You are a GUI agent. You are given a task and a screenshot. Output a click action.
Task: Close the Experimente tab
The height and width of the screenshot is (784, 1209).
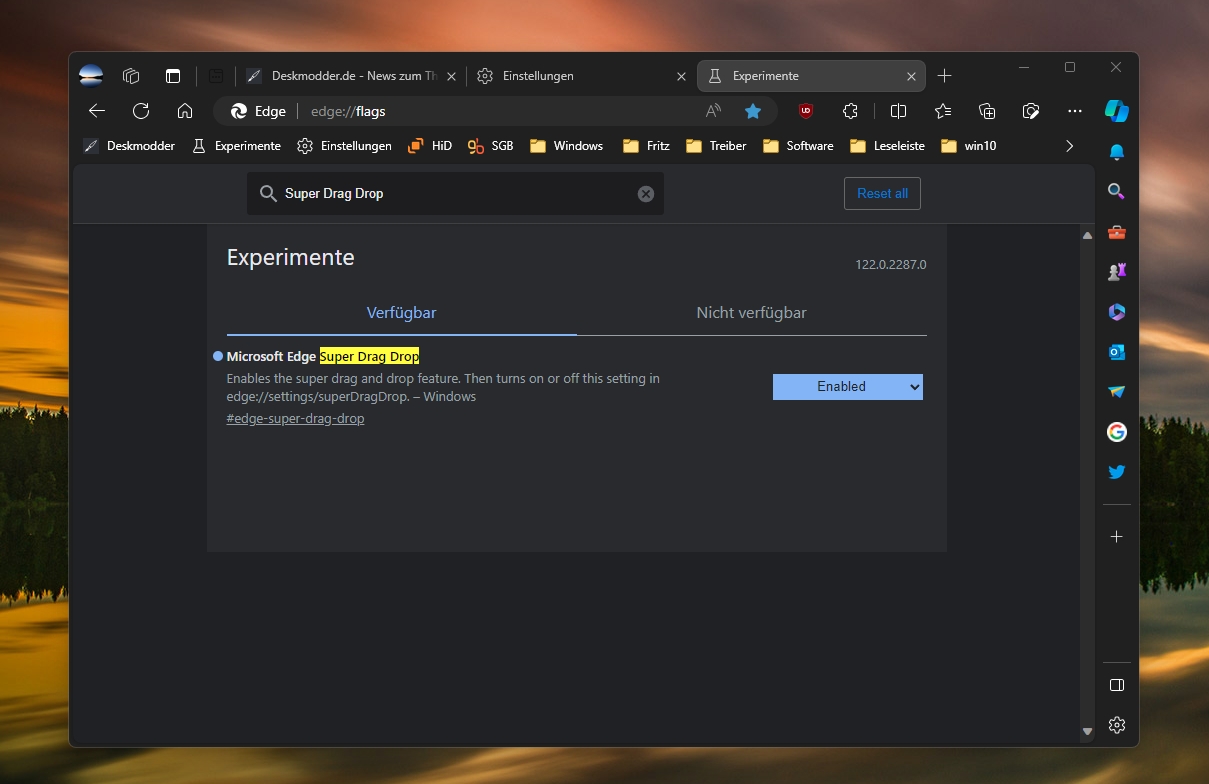tap(911, 76)
